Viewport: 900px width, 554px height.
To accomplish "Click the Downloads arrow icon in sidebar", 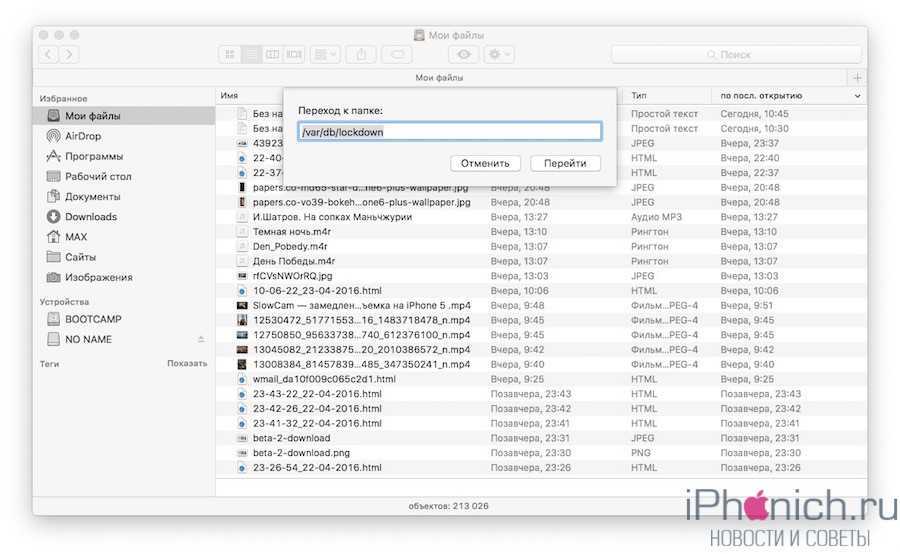I will click(x=54, y=217).
